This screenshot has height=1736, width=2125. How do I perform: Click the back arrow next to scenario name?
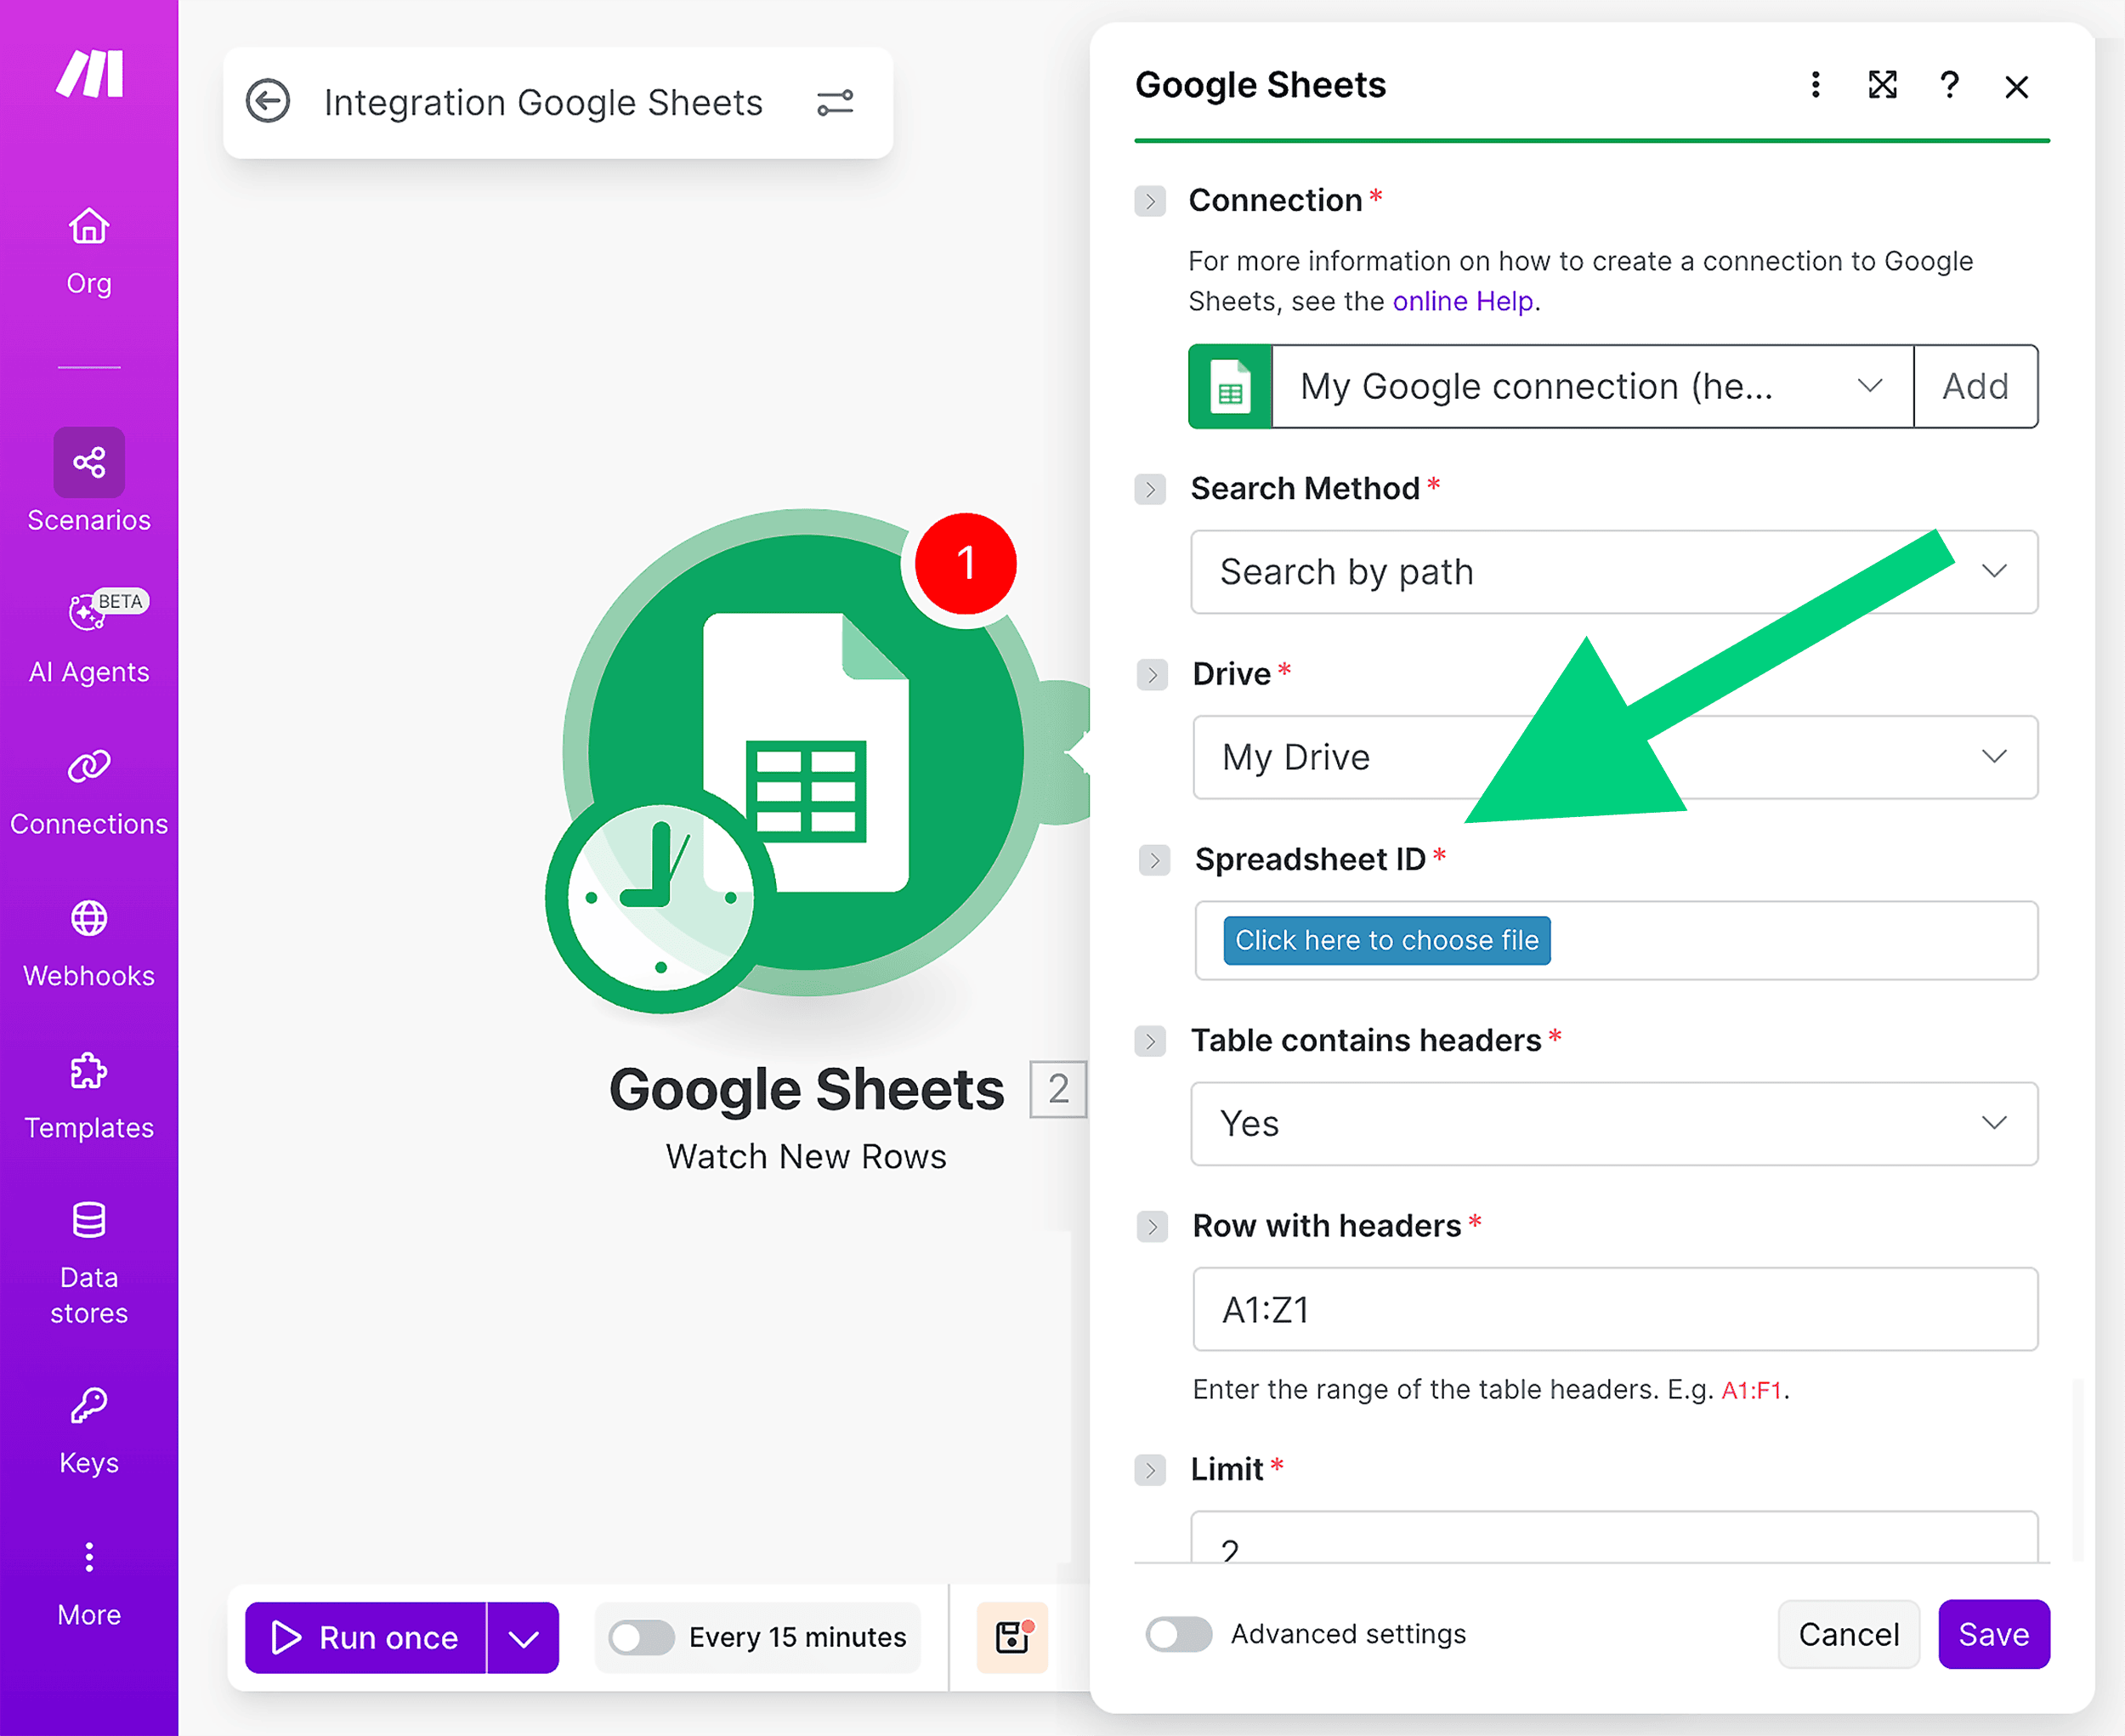268,102
